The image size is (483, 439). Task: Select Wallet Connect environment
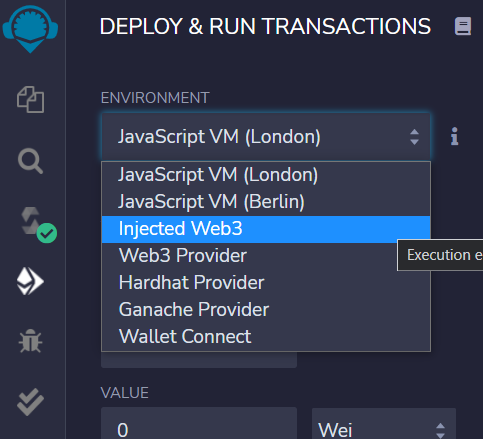[x=266, y=337]
